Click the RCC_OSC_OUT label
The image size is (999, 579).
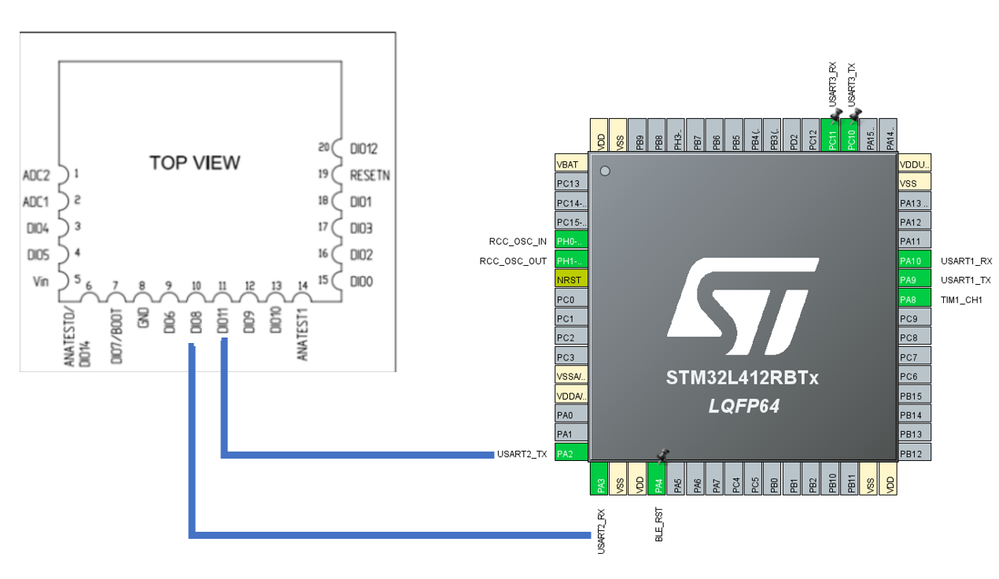click(x=513, y=261)
